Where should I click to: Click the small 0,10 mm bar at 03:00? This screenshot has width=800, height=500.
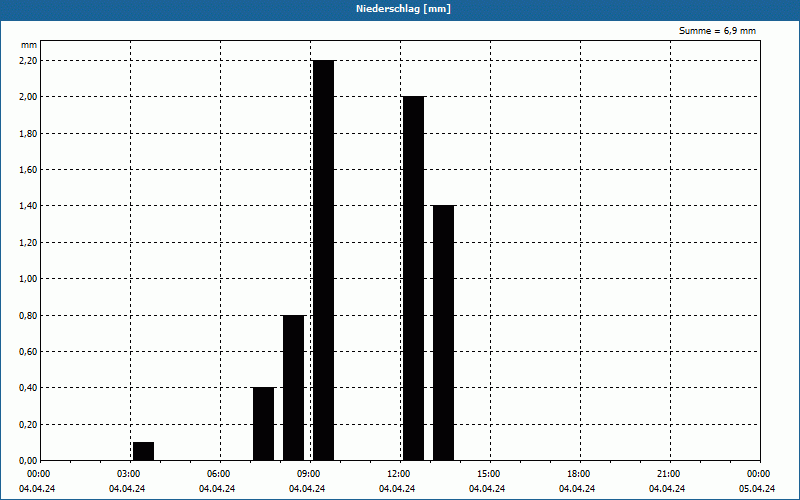pos(143,452)
